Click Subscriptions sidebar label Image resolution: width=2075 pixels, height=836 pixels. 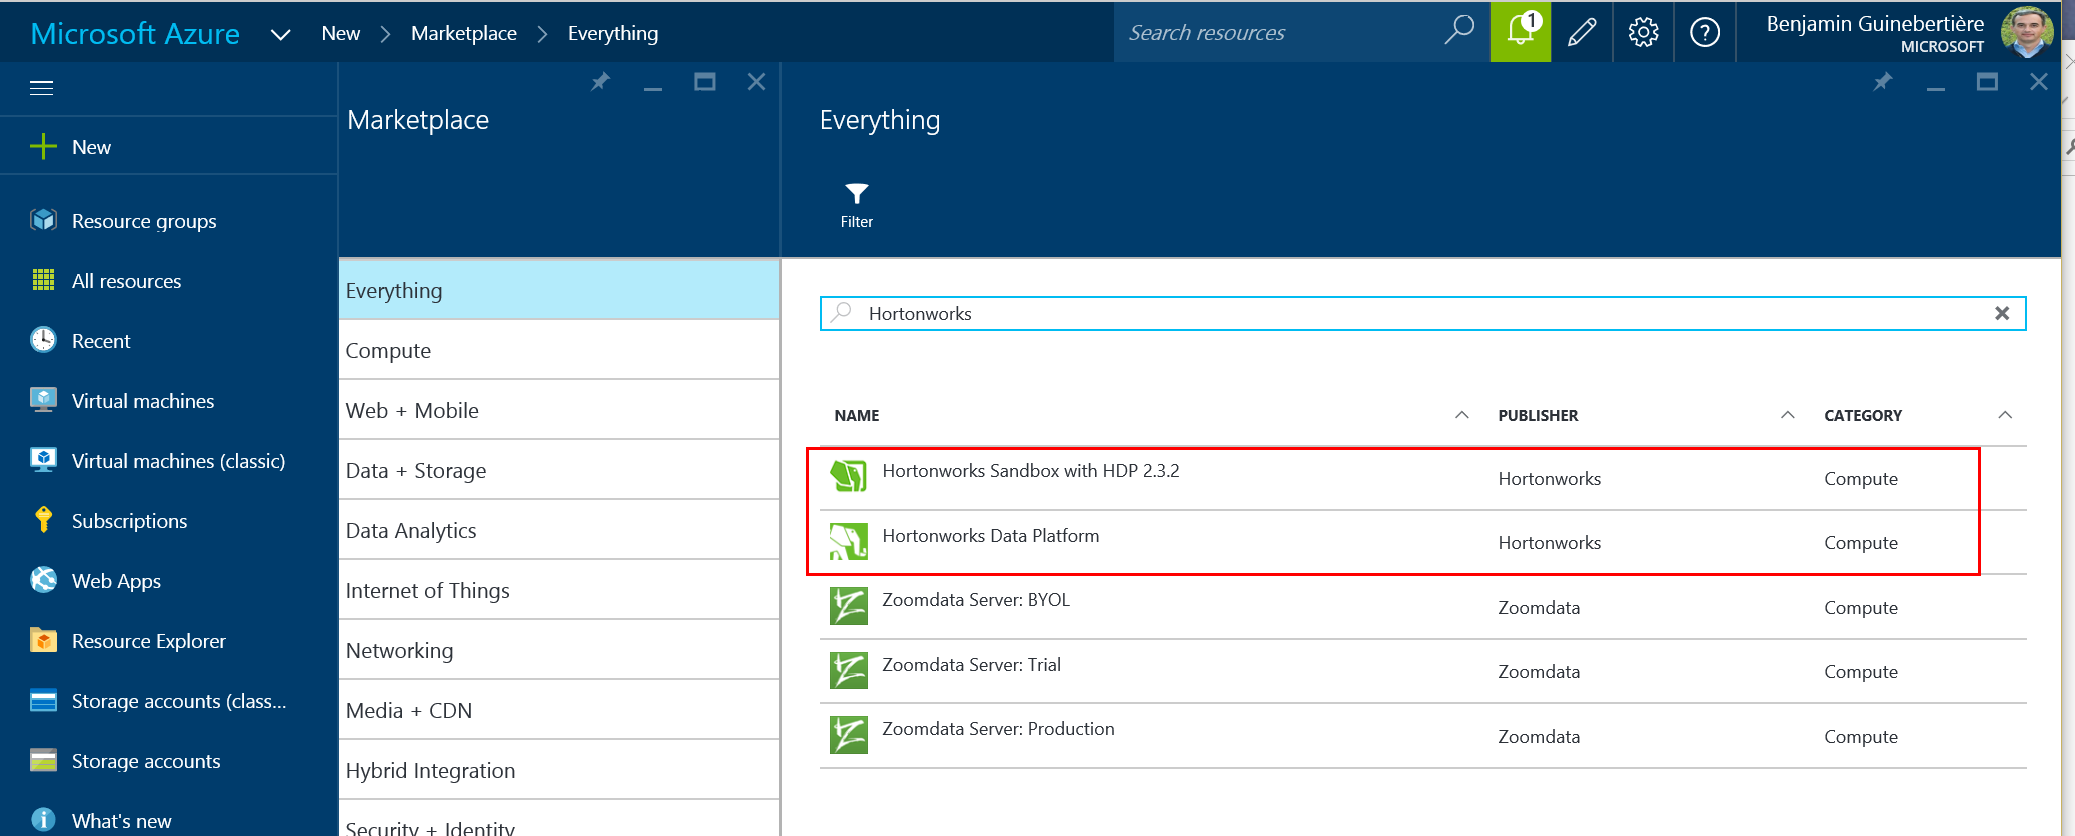click(x=129, y=521)
